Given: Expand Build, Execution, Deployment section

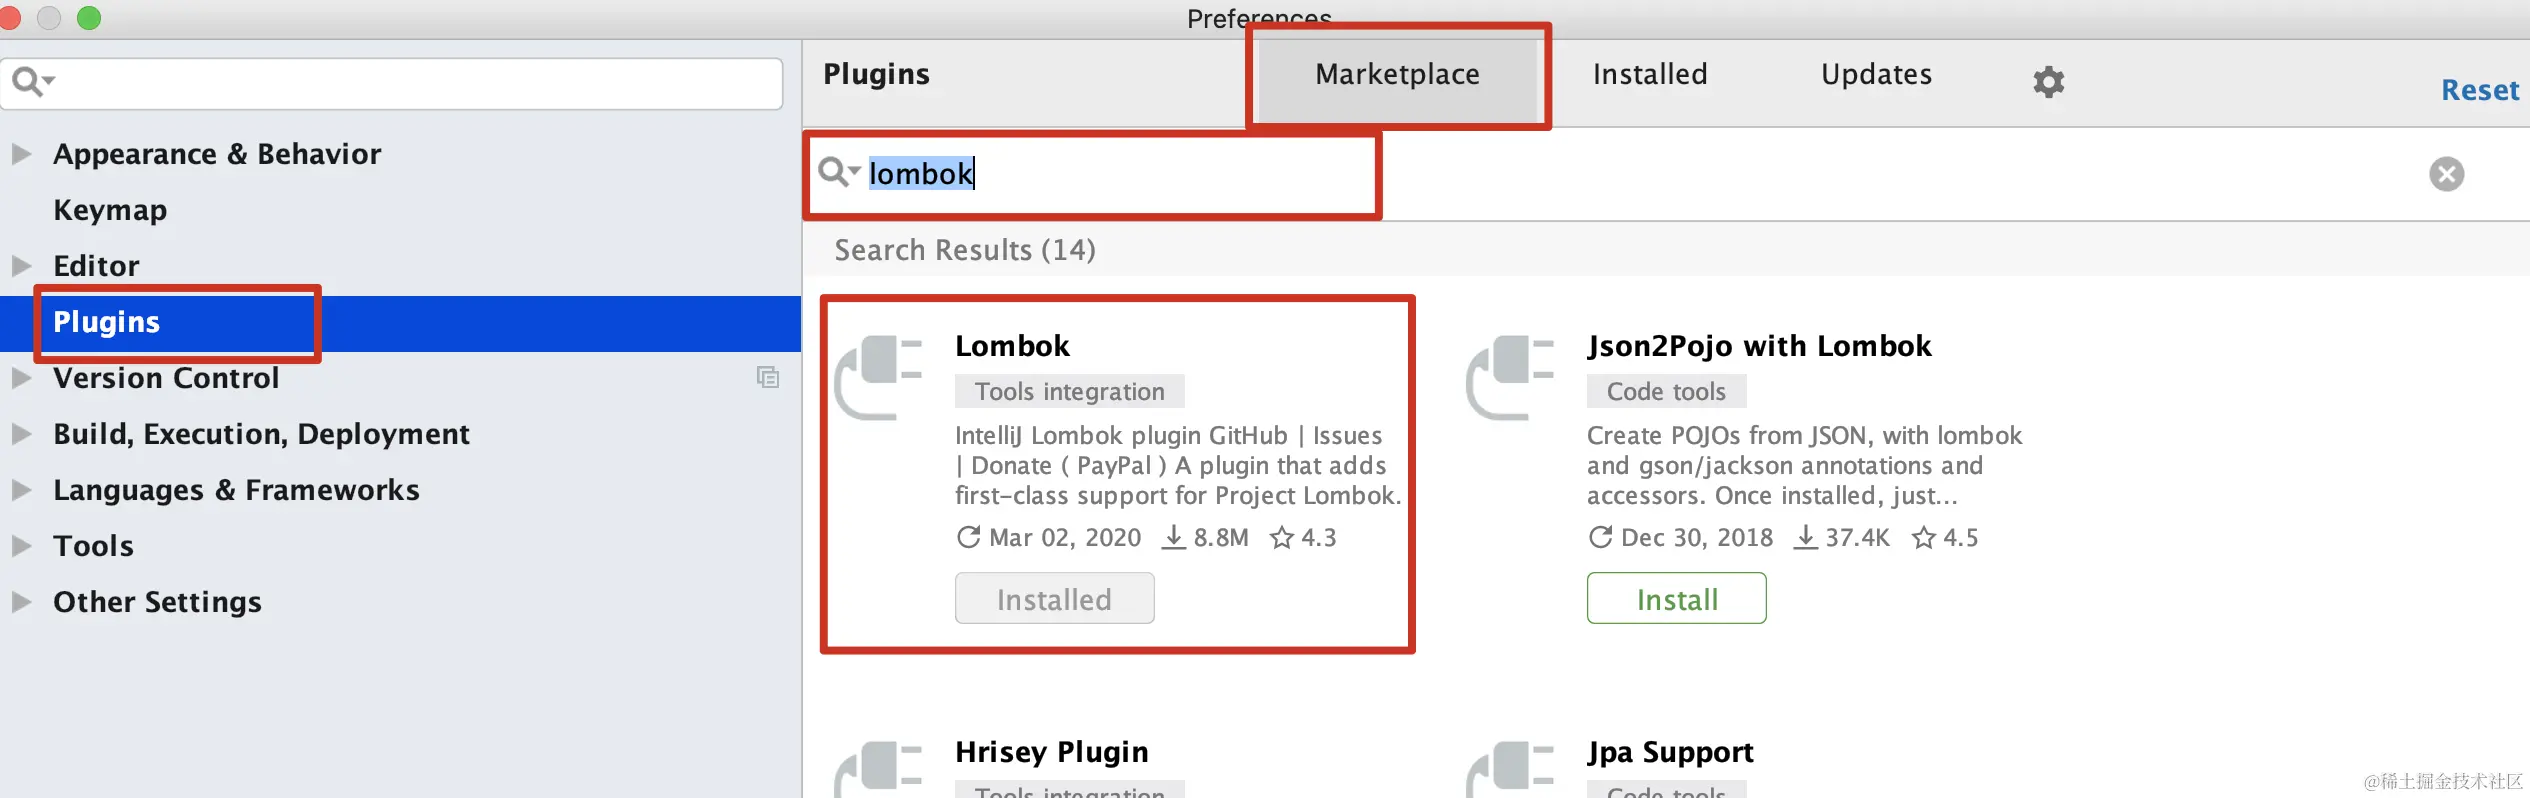Looking at the screenshot, I should click(x=21, y=434).
